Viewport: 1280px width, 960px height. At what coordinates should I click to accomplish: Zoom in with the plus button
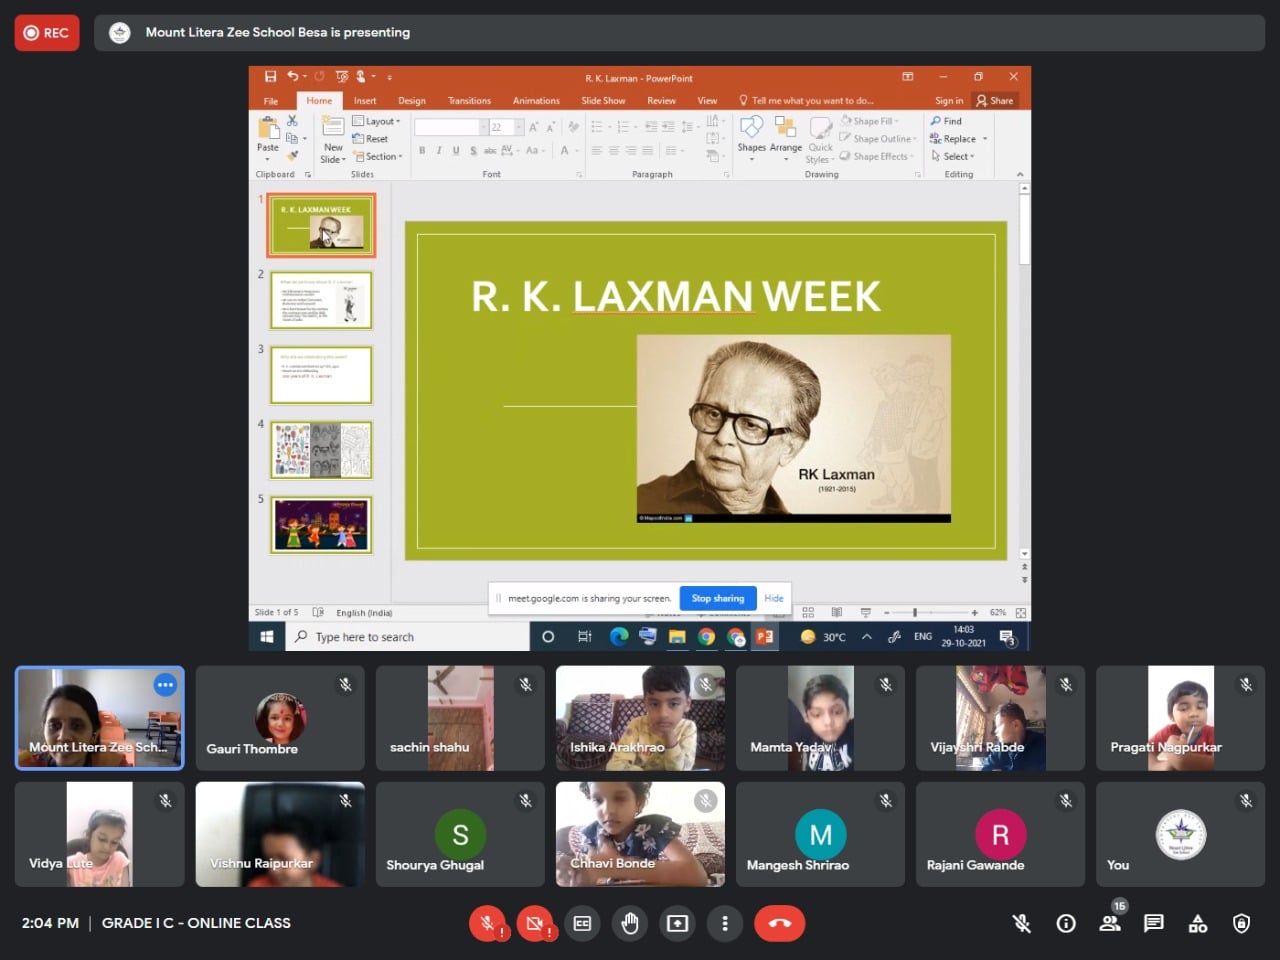[975, 613]
